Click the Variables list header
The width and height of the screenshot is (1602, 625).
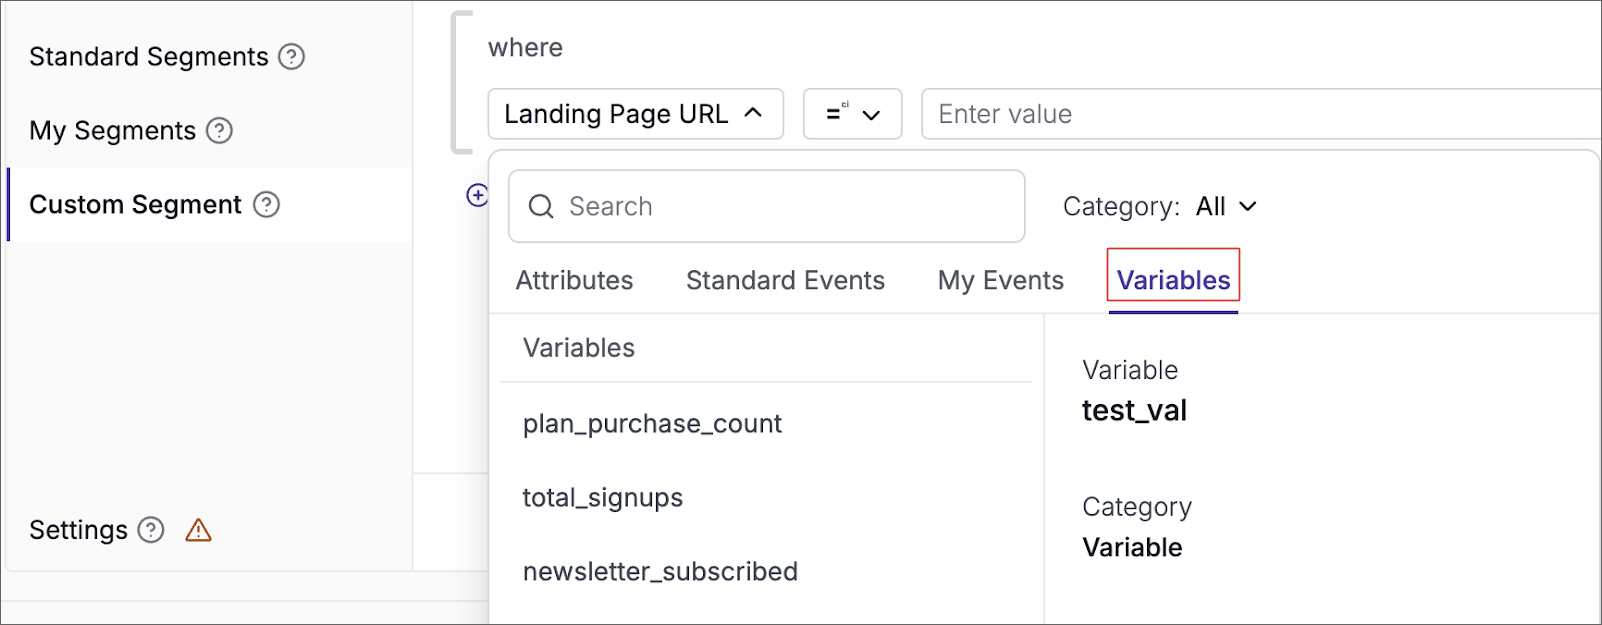[579, 348]
